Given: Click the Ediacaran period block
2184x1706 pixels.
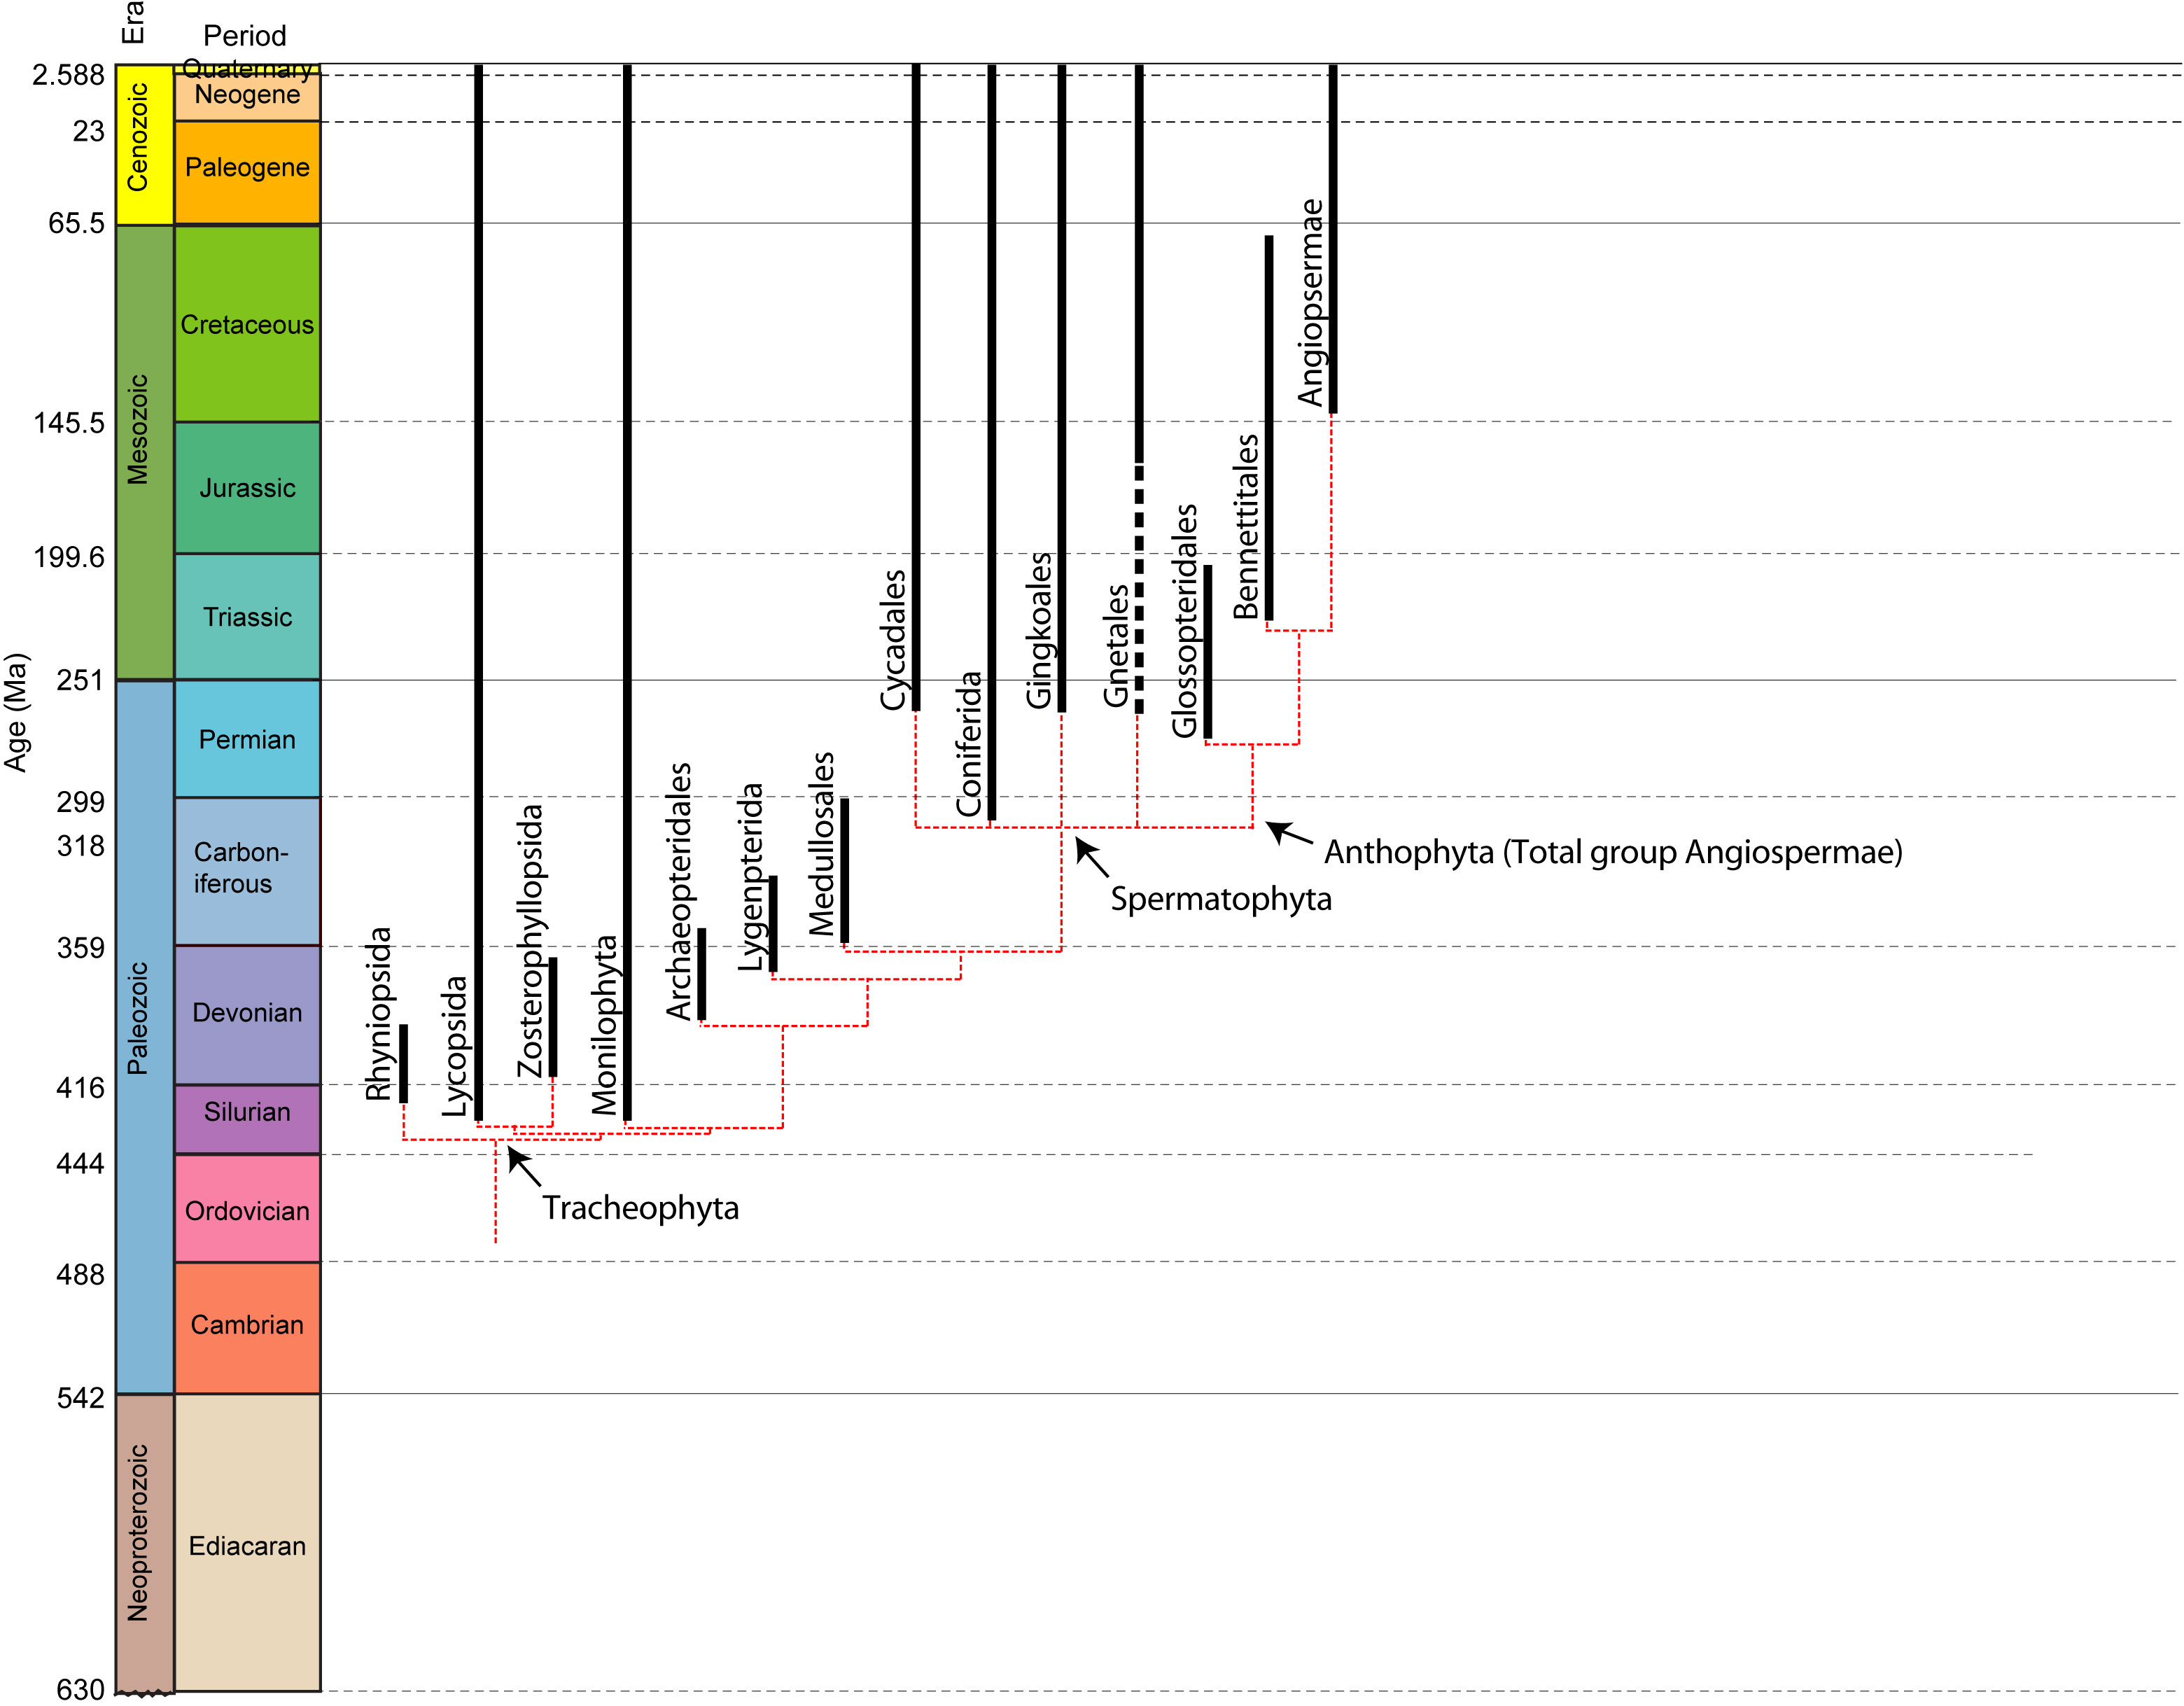Looking at the screenshot, I should coord(247,1545).
